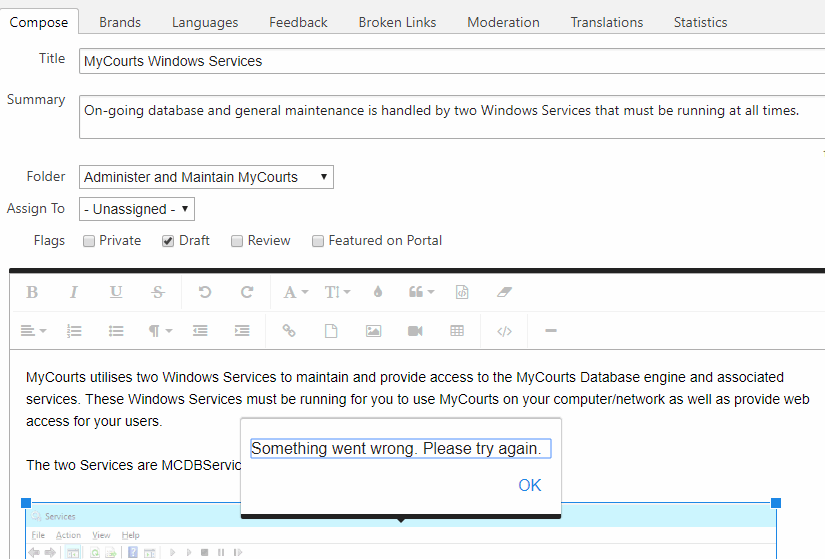The width and height of the screenshot is (825, 559).
Task: Click the insert video icon
Action: coord(415,330)
